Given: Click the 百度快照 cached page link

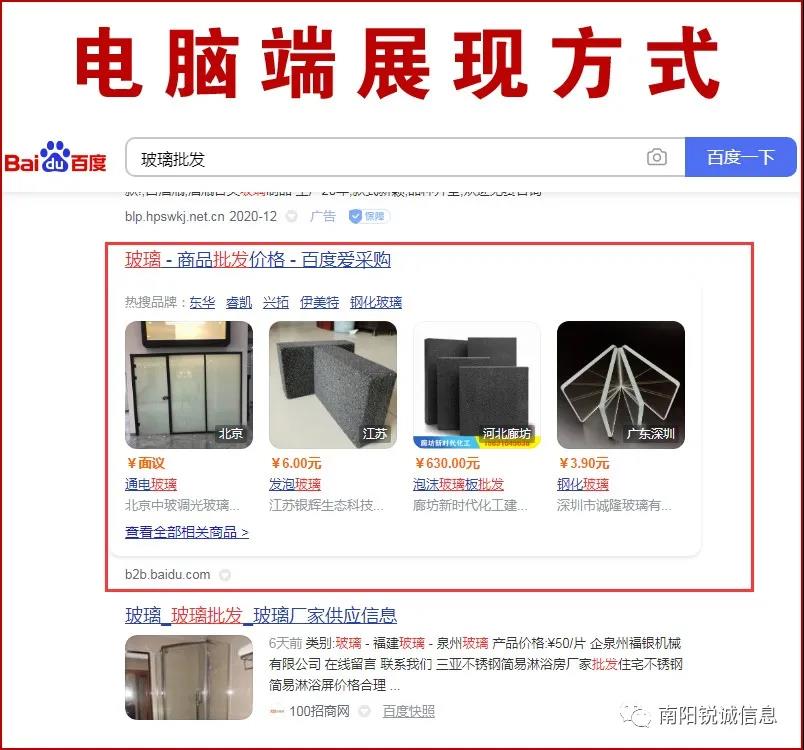Looking at the screenshot, I should (x=409, y=711).
